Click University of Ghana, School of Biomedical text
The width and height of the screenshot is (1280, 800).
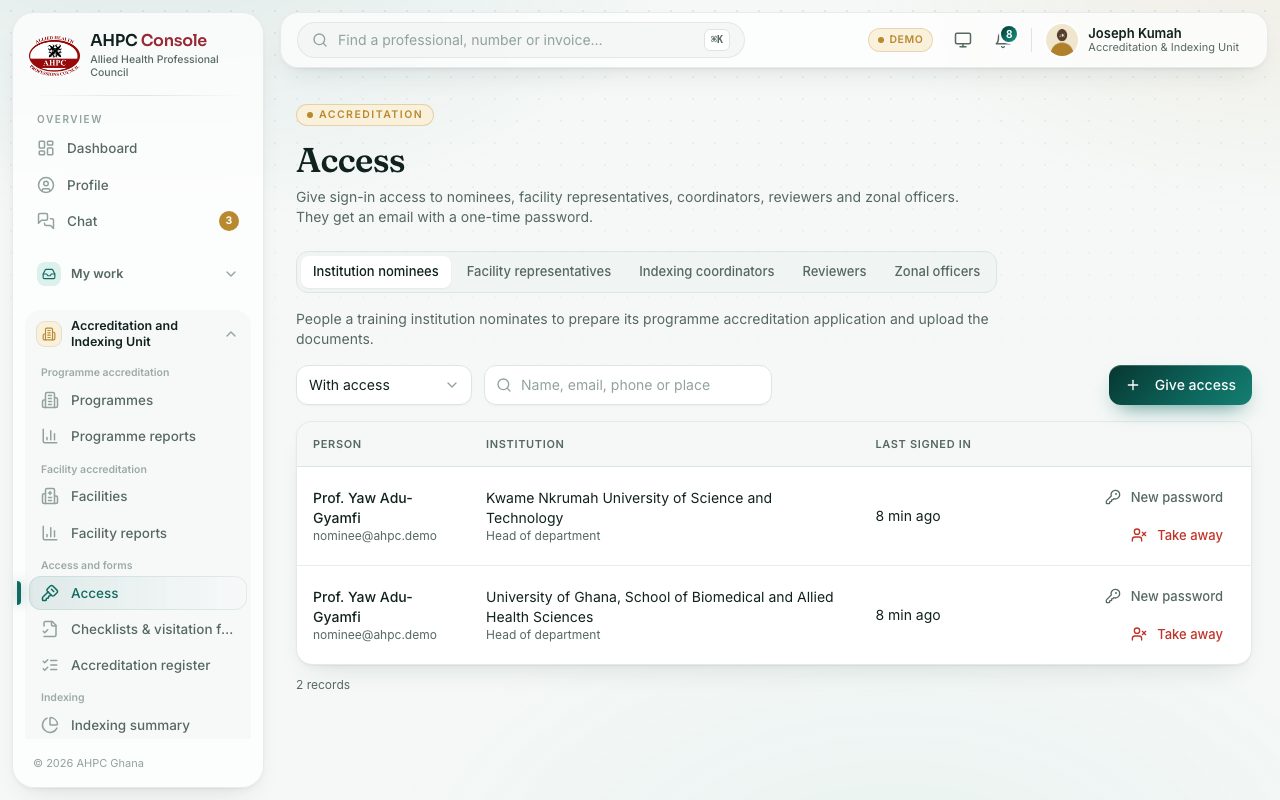tap(659, 607)
